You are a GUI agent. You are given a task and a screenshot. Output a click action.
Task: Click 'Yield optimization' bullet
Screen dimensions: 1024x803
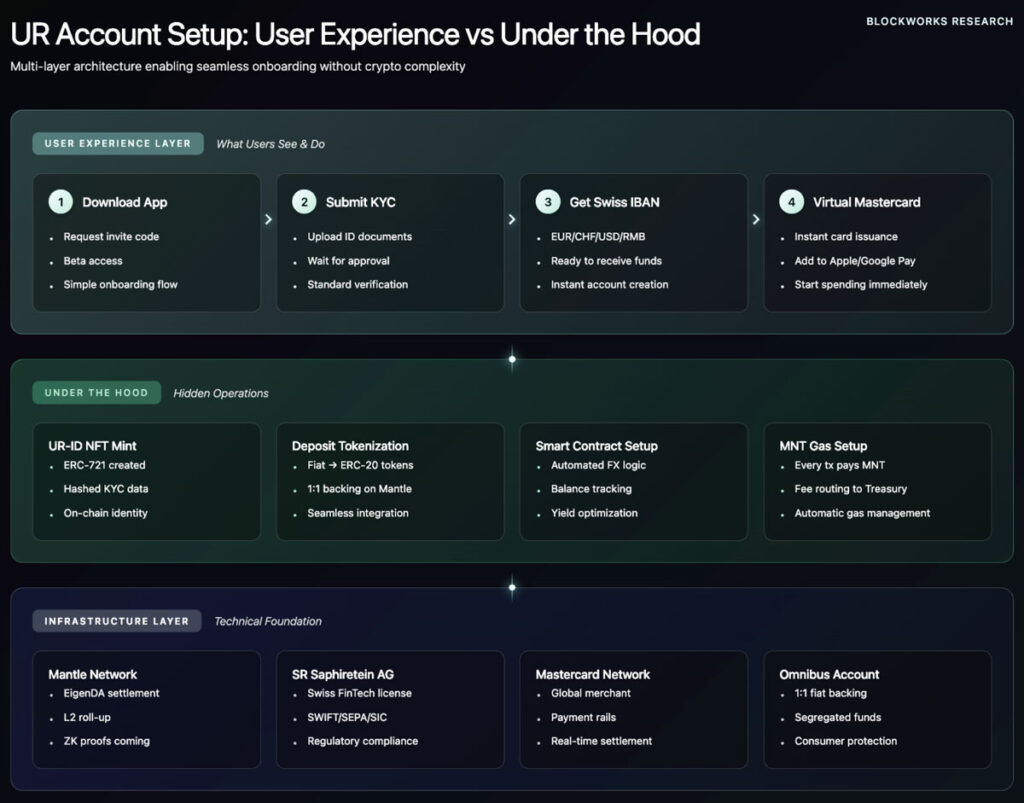[x=594, y=513]
